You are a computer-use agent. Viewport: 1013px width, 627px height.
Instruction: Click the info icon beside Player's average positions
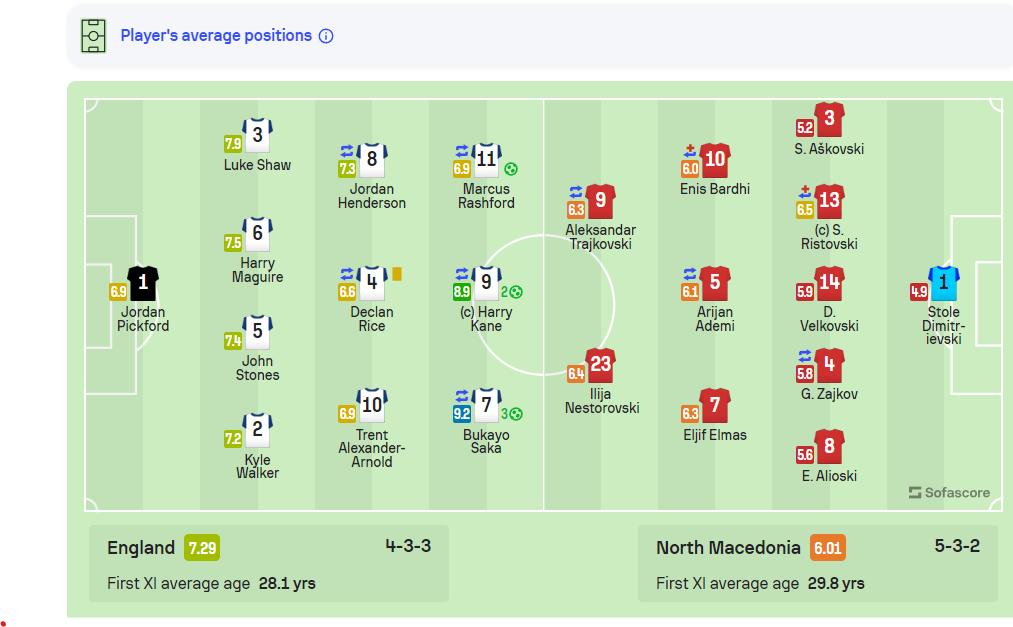[326, 36]
